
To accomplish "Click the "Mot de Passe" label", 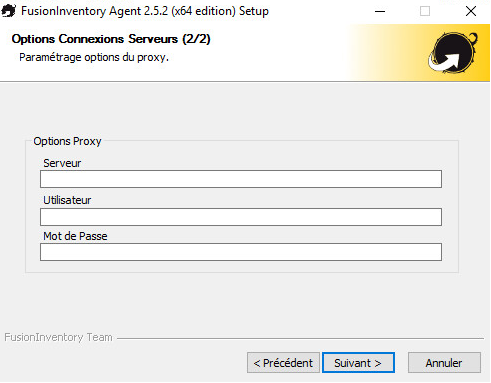I will 75,236.
